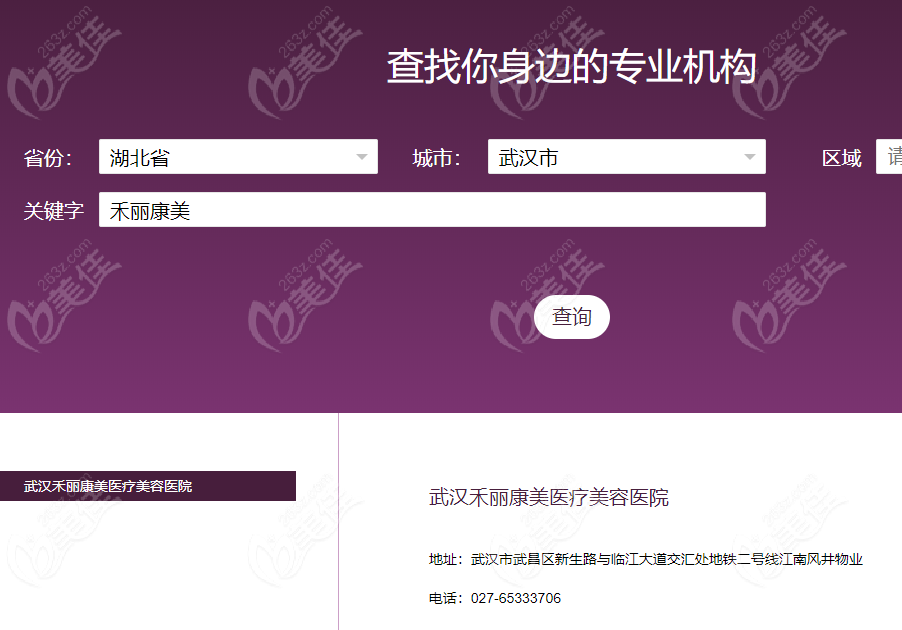Click the 关键字 label
This screenshot has width=902, height=630.
(x=53, y=211)
